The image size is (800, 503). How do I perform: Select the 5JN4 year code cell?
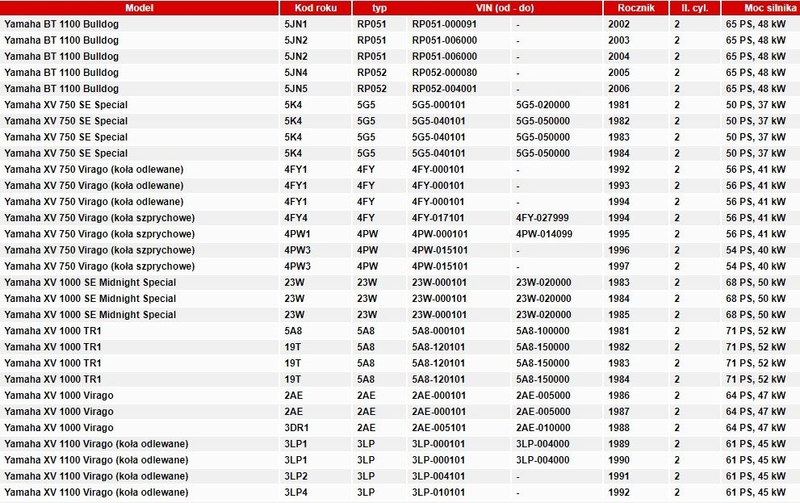tap(297, 72)
